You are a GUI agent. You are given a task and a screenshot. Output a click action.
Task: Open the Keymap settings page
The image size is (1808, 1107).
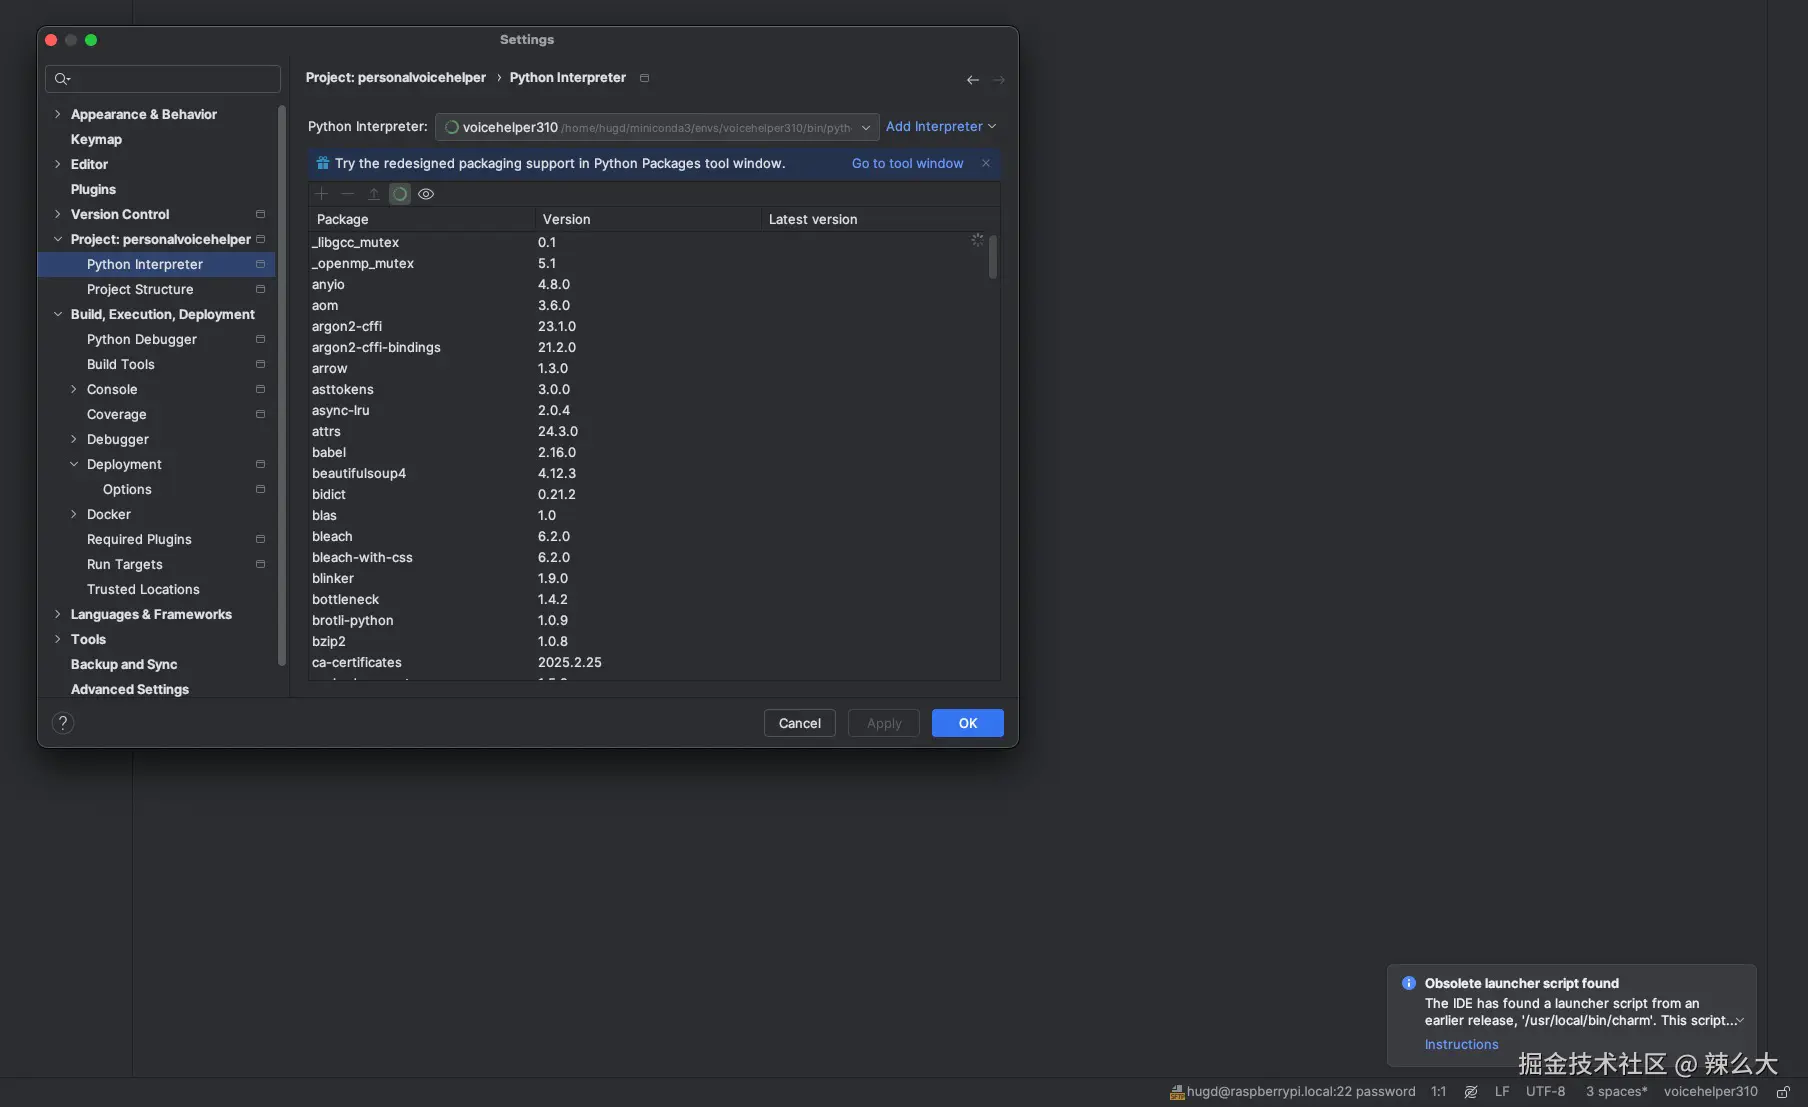click(x=96, y=139)
